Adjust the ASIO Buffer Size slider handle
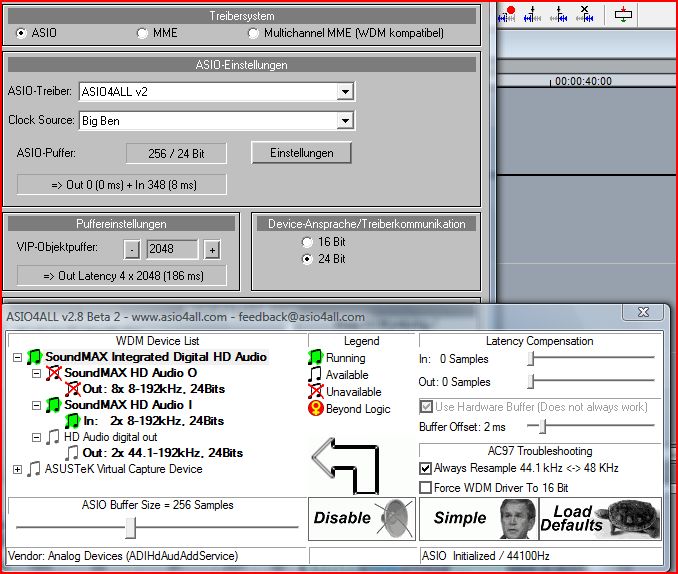This screenshot has width=678, height=574. (131, 527)
